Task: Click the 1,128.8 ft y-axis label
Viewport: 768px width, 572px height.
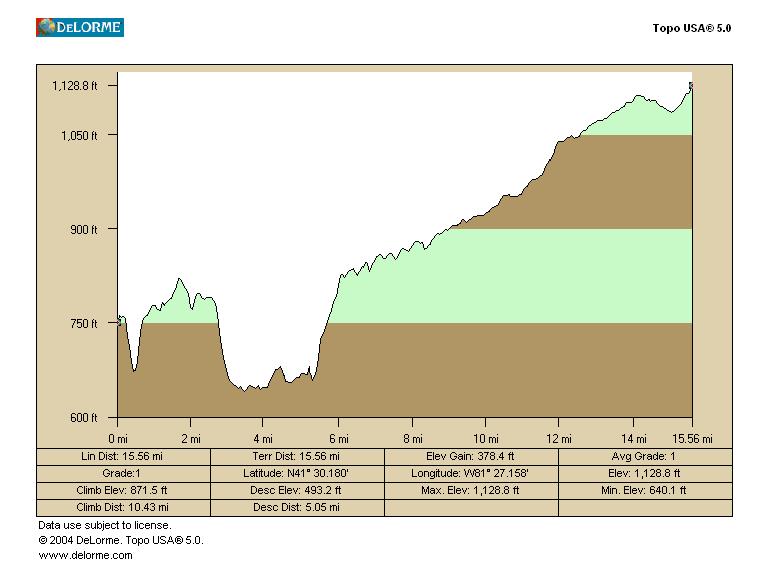Action: pos(75,86)
